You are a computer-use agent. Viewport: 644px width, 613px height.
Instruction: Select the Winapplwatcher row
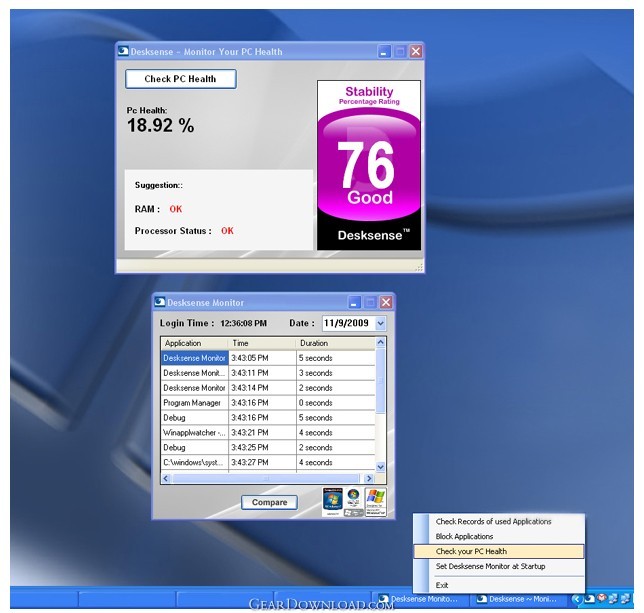(x=268, y=432)
